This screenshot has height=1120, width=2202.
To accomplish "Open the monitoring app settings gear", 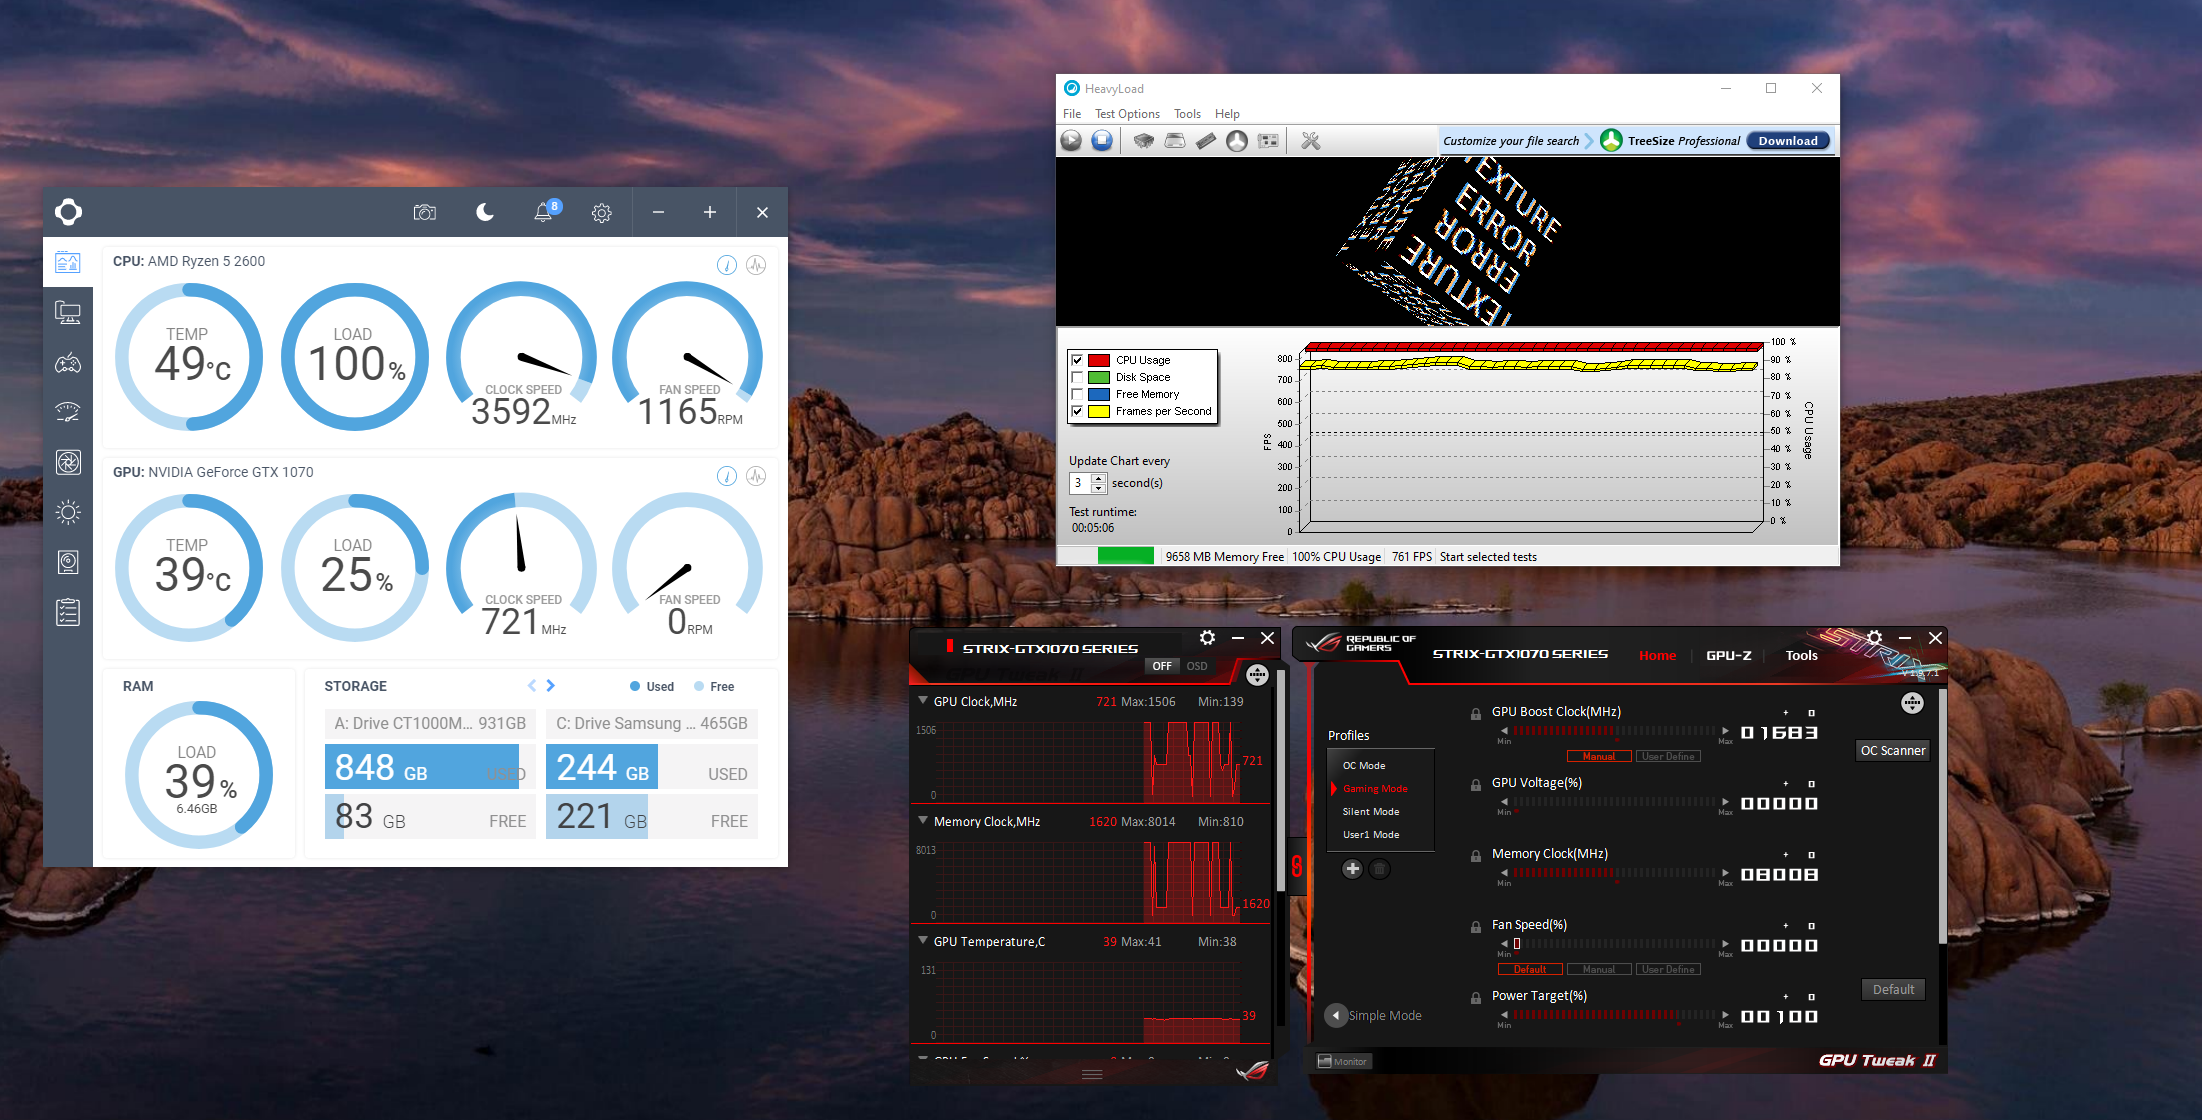I will pyautogui.click(x=601, y=213).
